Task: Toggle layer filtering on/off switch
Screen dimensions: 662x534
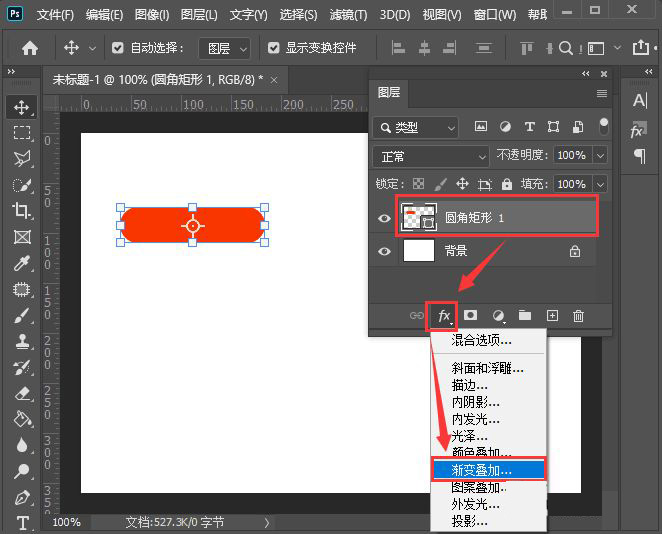Action: [604, 126]
